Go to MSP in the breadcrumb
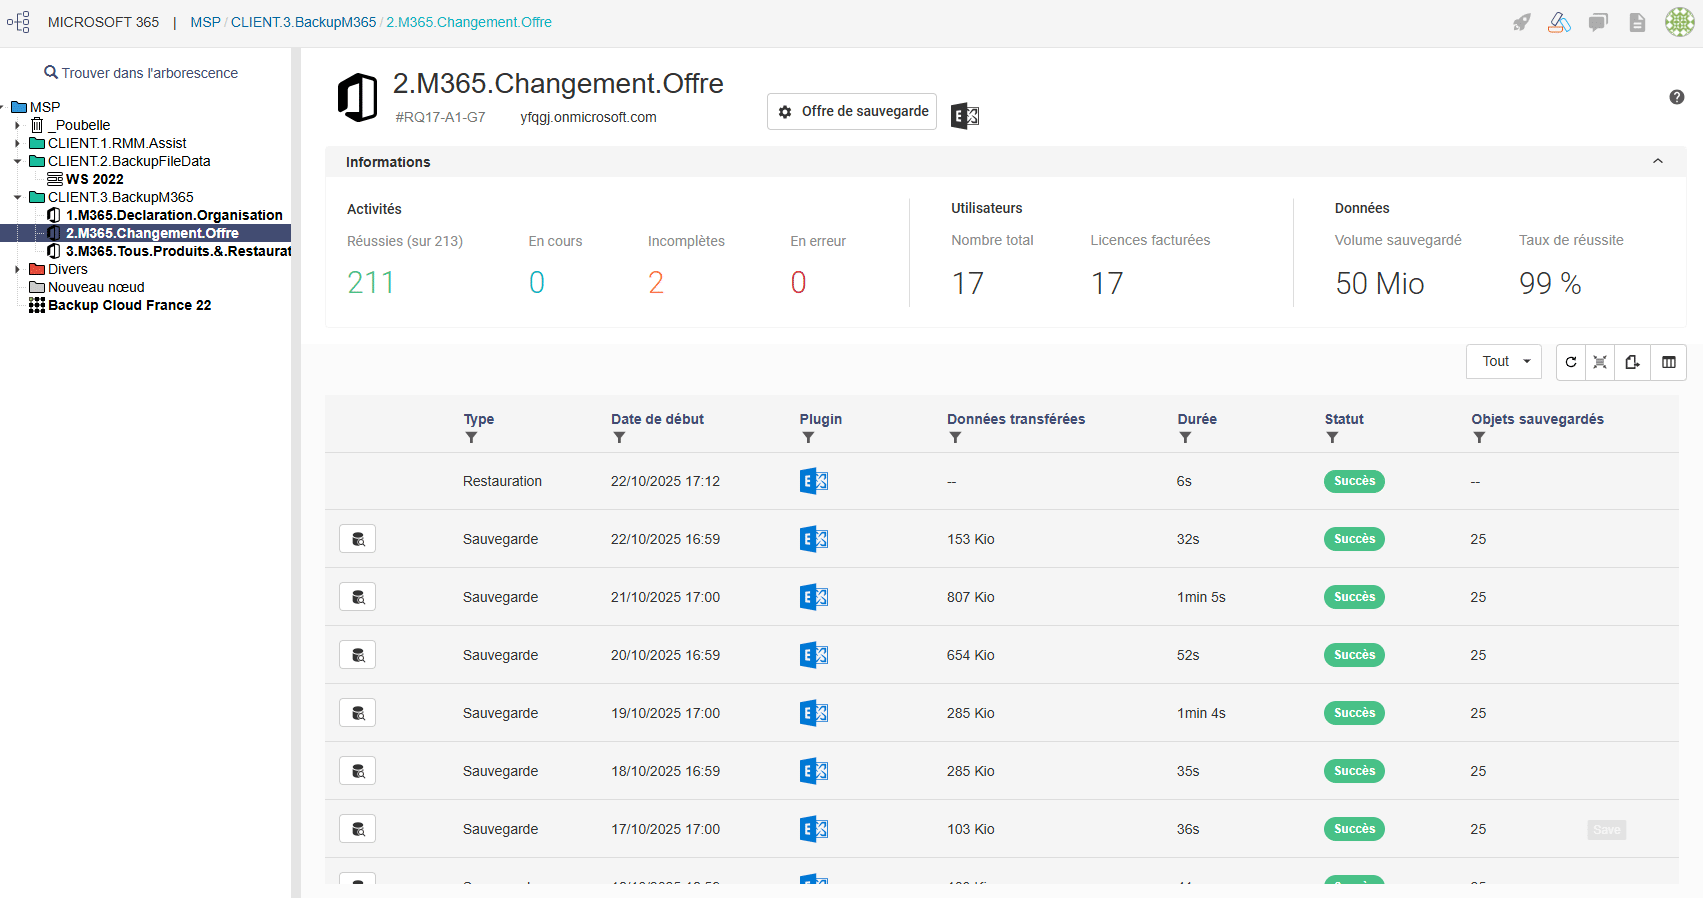 coord(205,22)
